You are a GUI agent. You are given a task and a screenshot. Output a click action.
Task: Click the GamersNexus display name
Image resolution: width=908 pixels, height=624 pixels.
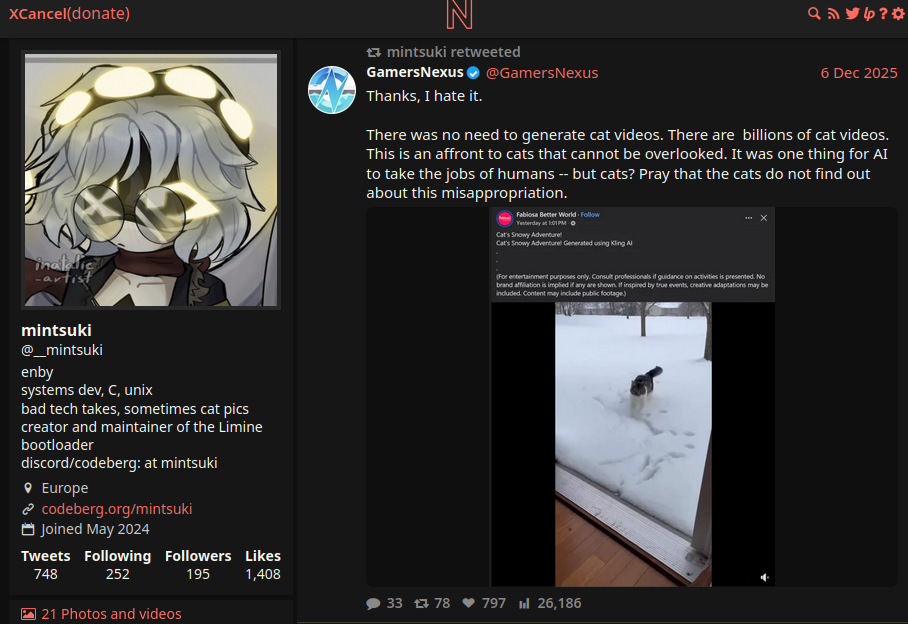click(x=415, y=72)
